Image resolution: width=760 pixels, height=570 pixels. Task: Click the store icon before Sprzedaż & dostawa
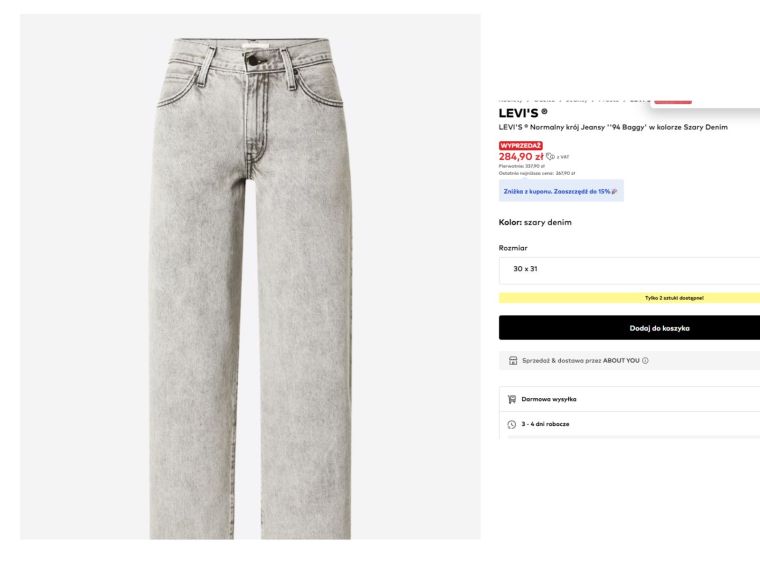[x=513, y=360]
